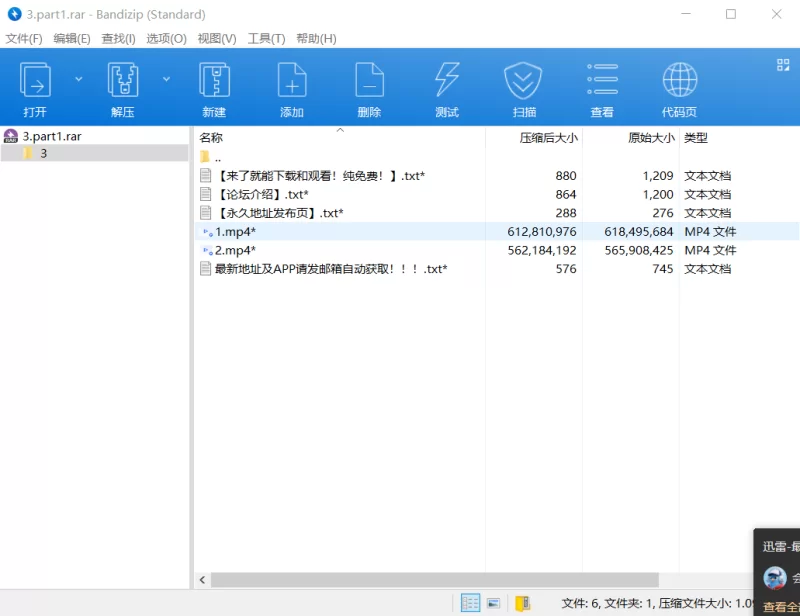Click the original size 565,908,425
The height and width of the screenshot is (616, 800).
coord(639,251)
